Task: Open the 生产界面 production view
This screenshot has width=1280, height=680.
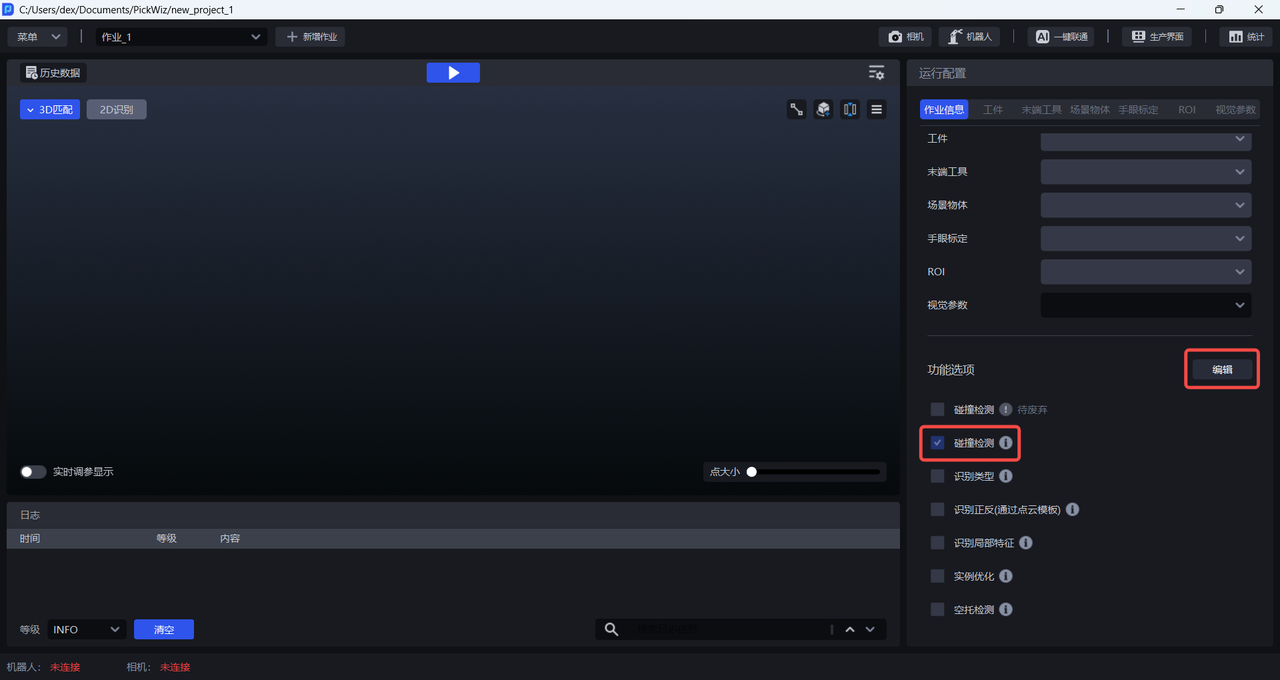Action: pyautogui.click(x=1157, y=37)
